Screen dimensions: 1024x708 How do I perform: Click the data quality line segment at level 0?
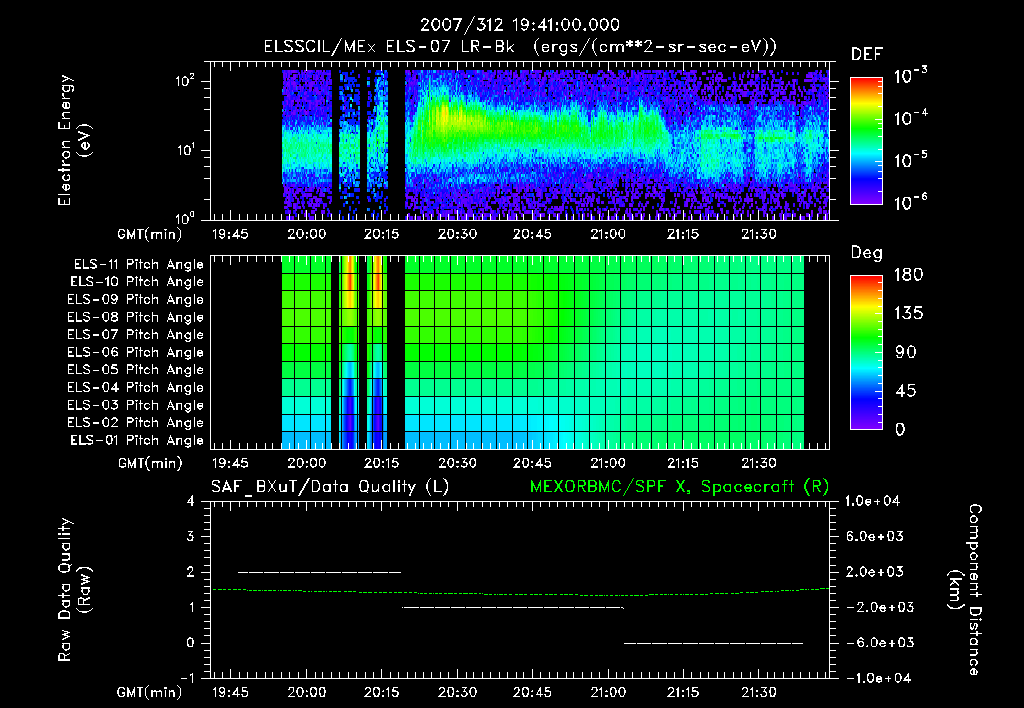click(x=713, y=643)
